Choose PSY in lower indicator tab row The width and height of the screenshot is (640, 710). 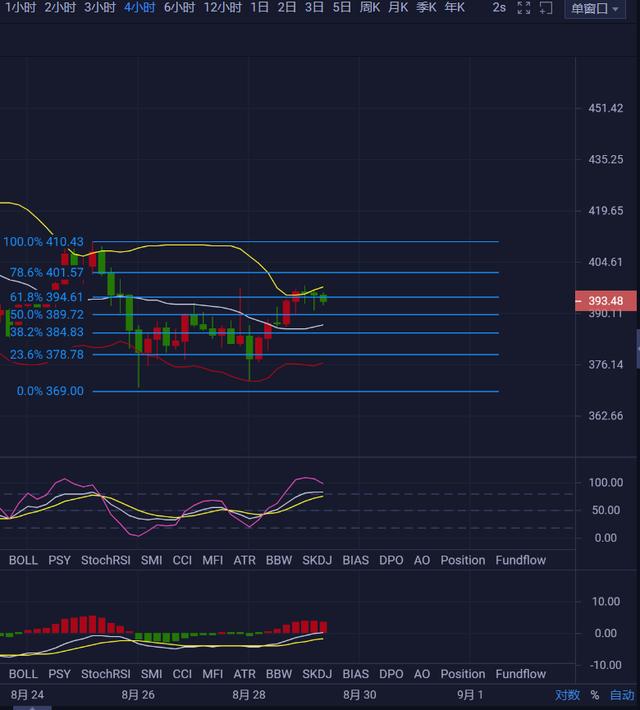coord(59,674)
